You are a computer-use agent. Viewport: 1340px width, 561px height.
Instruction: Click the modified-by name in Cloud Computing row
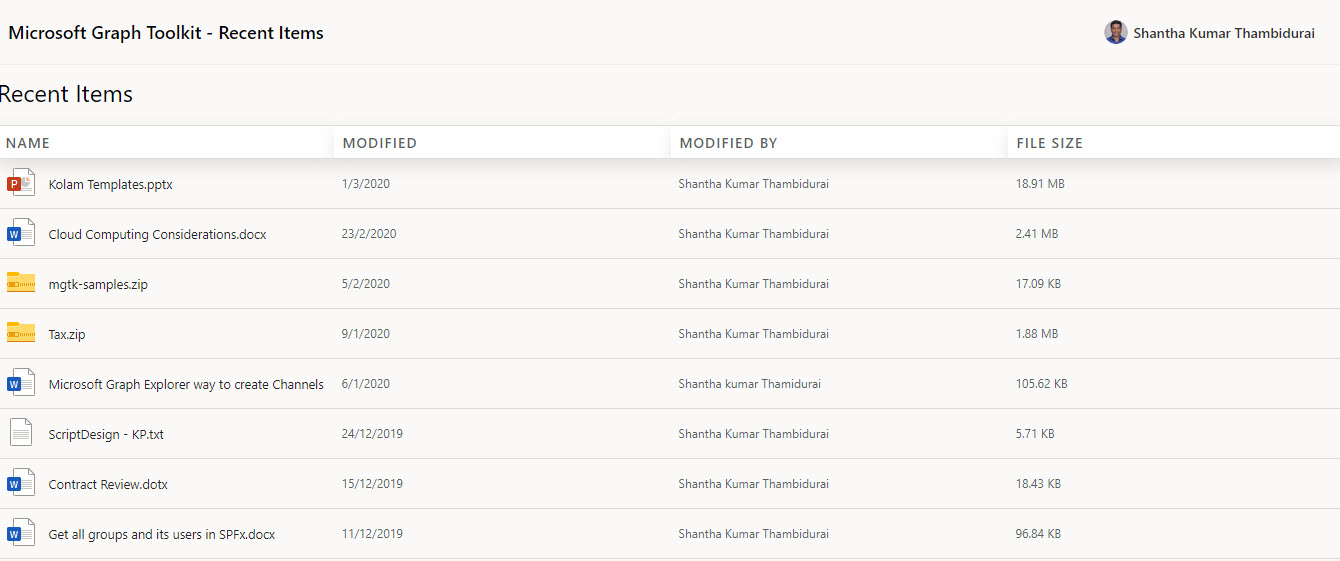753,234
